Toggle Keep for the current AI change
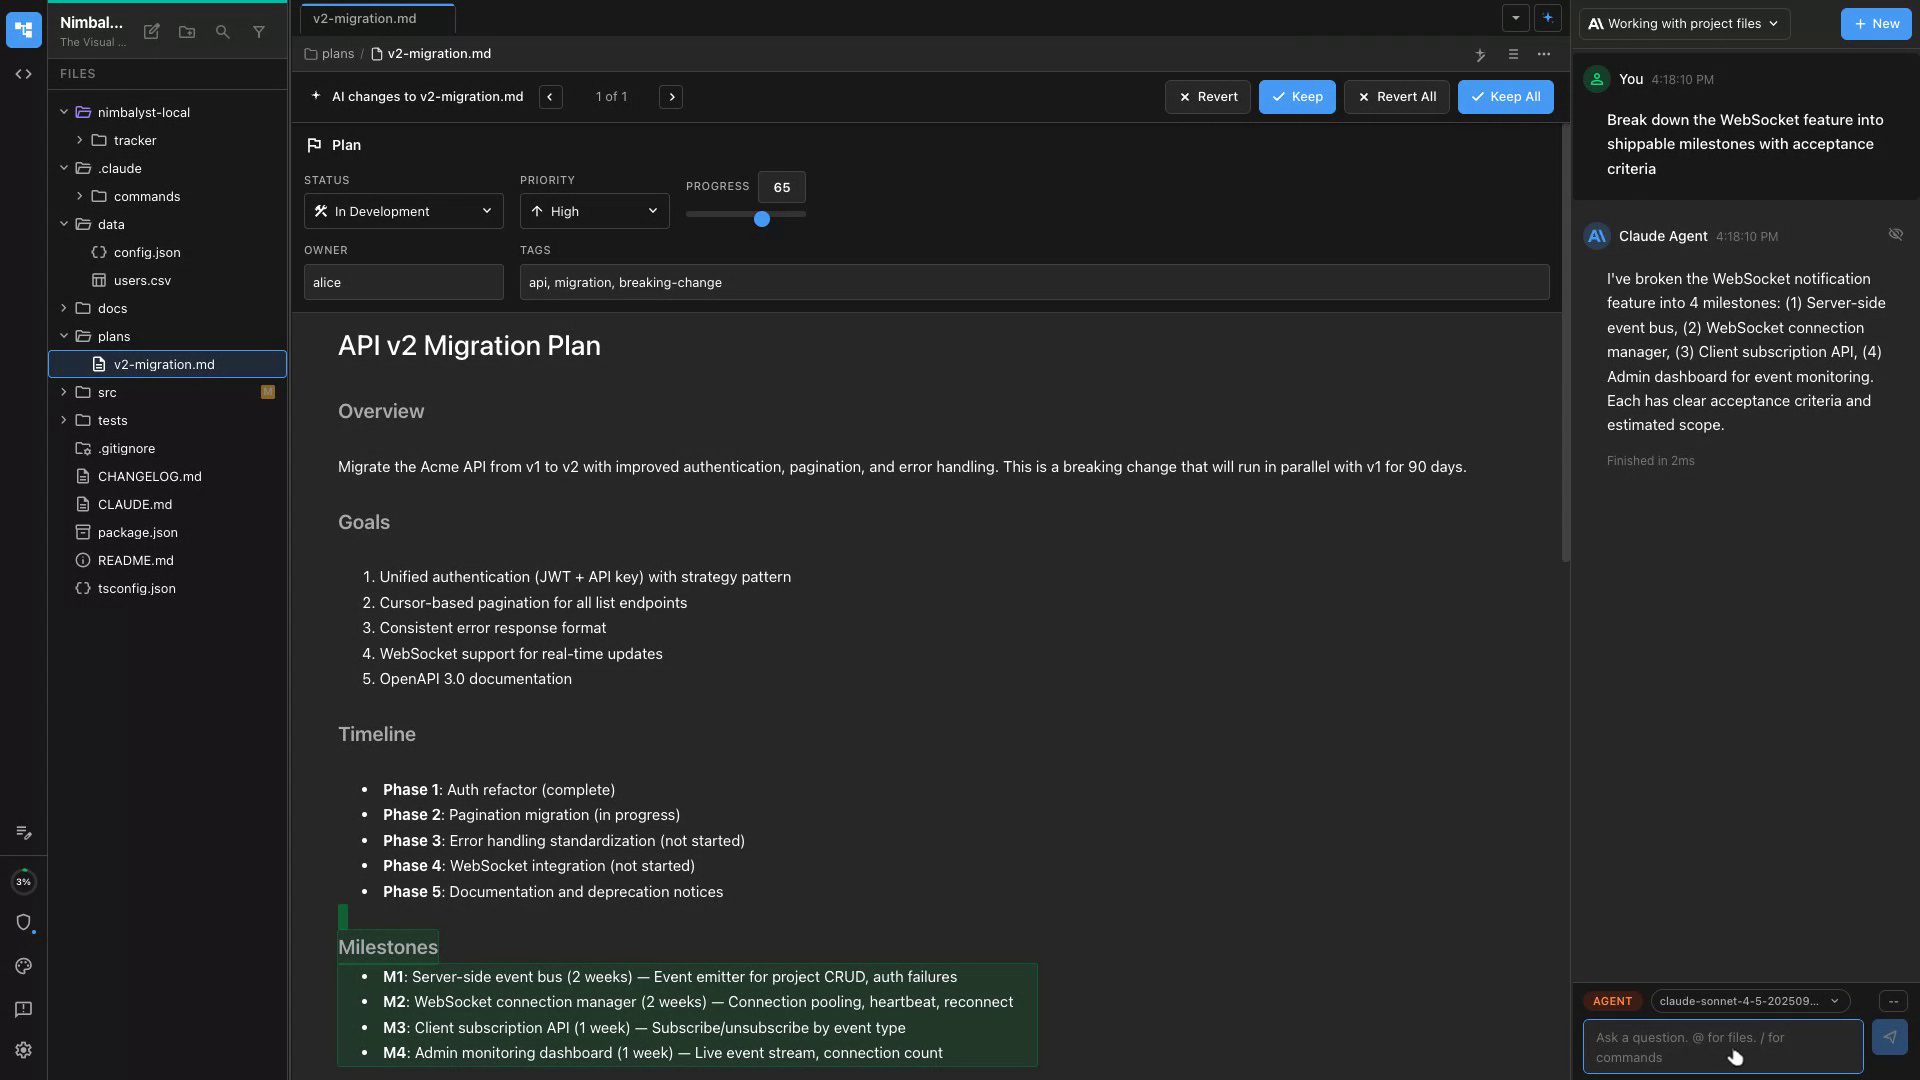Image resolution: width=1920 pixels, height=1080 pixels. click(1297, 96)
